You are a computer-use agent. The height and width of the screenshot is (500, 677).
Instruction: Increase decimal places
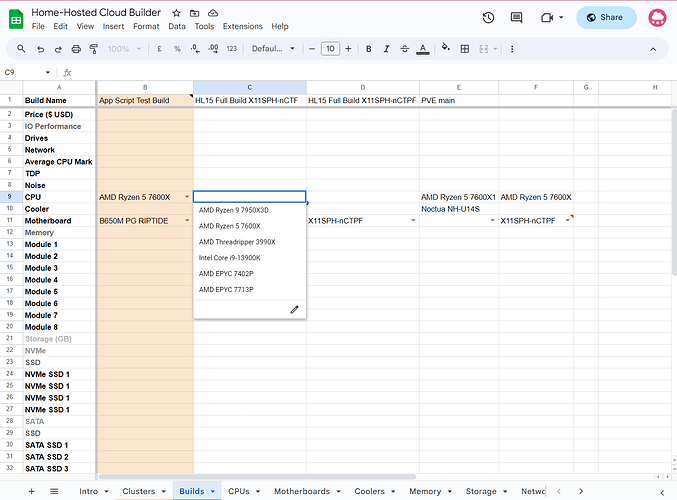click(x=213, y=49)
